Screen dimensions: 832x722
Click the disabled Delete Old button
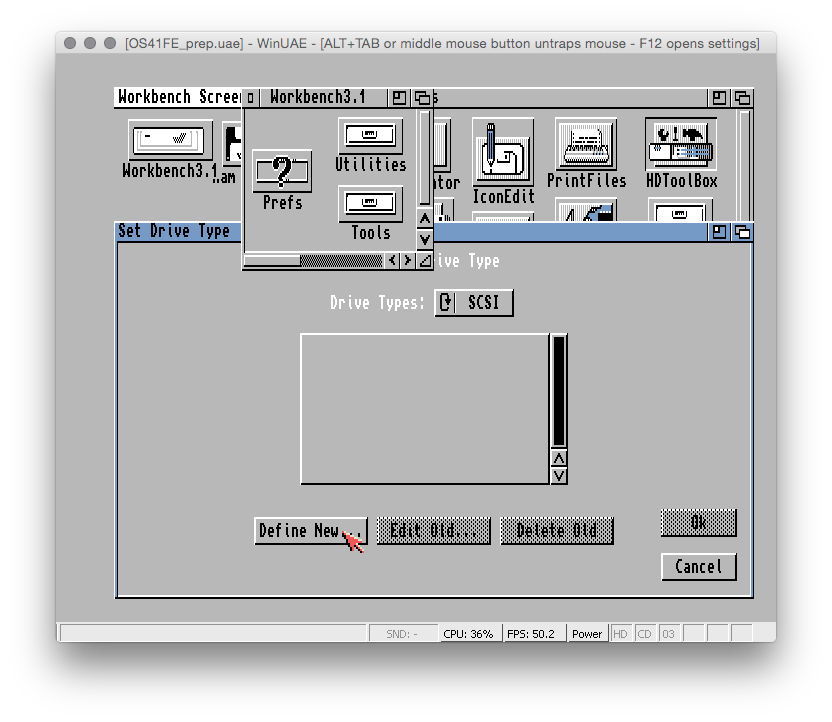[x=557, y=530]
